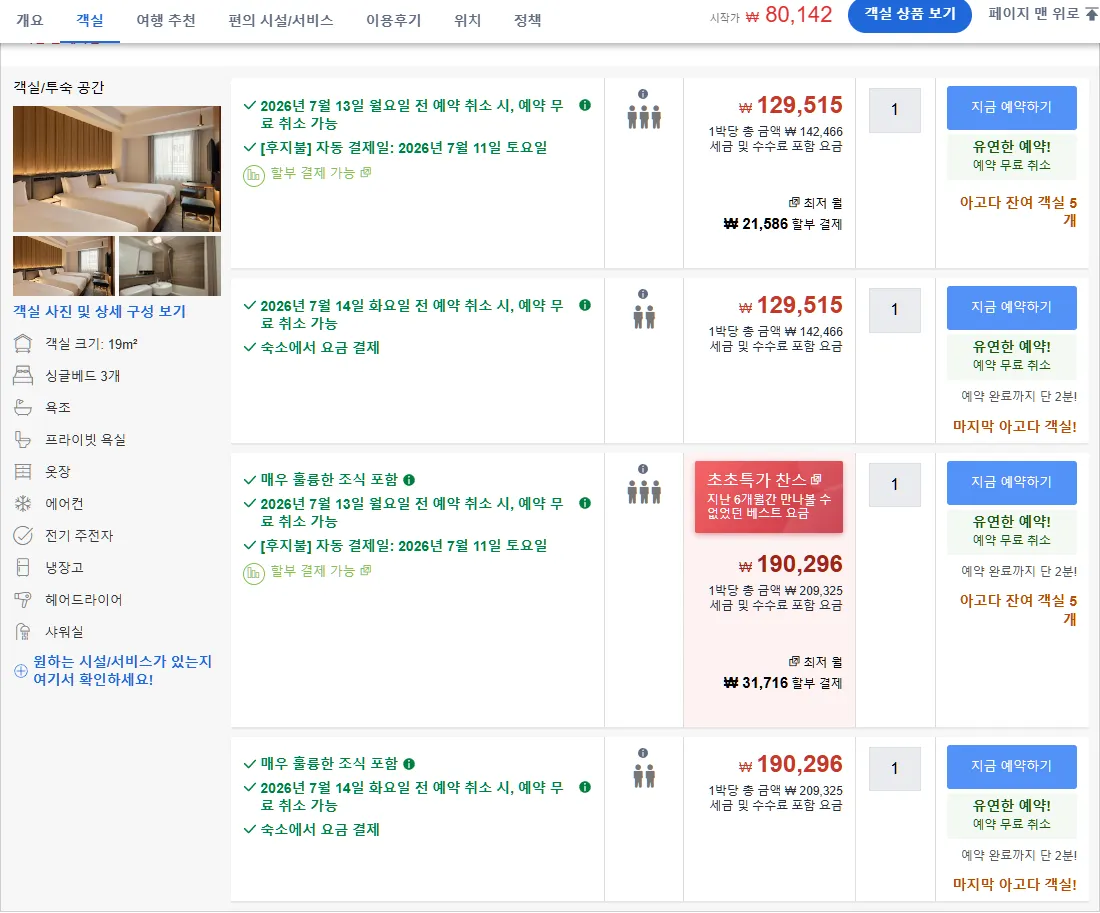Click 지금 예약하기 for the first room offer
This screenshot has height=913, width=1100.
[x=1011, y=107]
